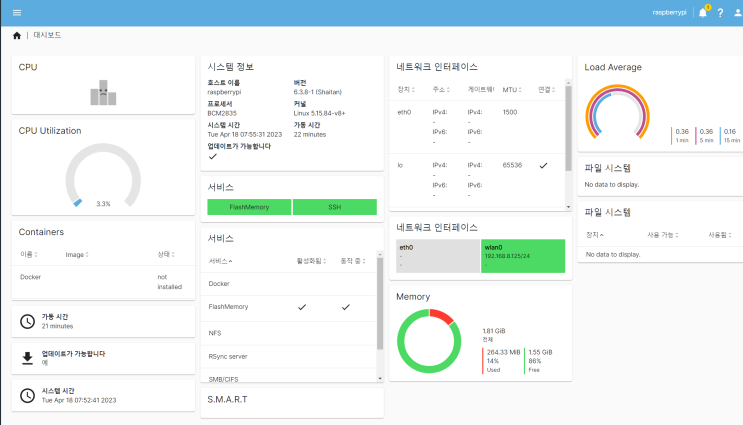The width and height of the screenshot is (743, 425).
Task: Open the user account icon
Action: click(x=738, y=13)
